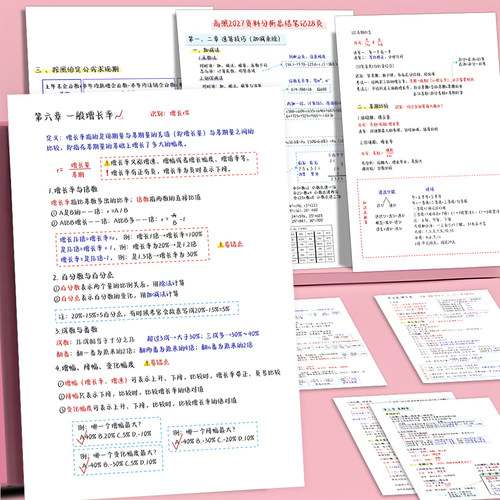Click the red dotted summary box on right page
500x500 pixels.
click(x=428, y=217)
